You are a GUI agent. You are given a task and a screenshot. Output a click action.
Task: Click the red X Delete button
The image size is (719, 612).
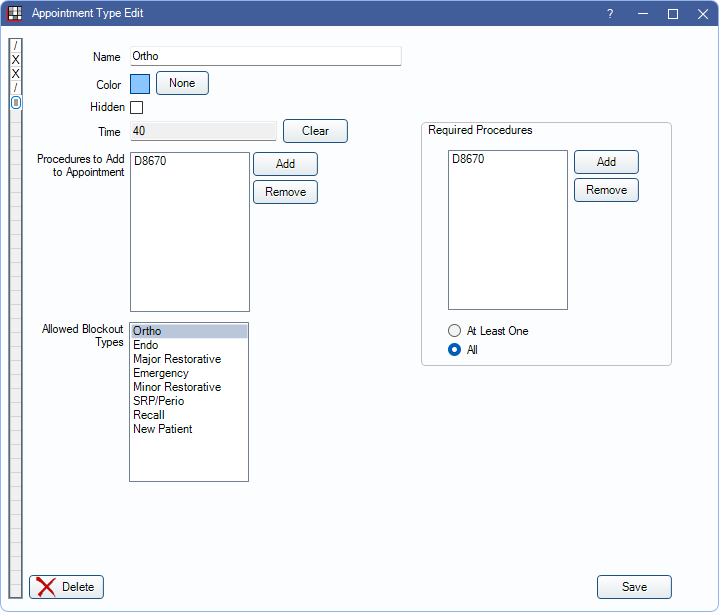(x=66, y=587)
